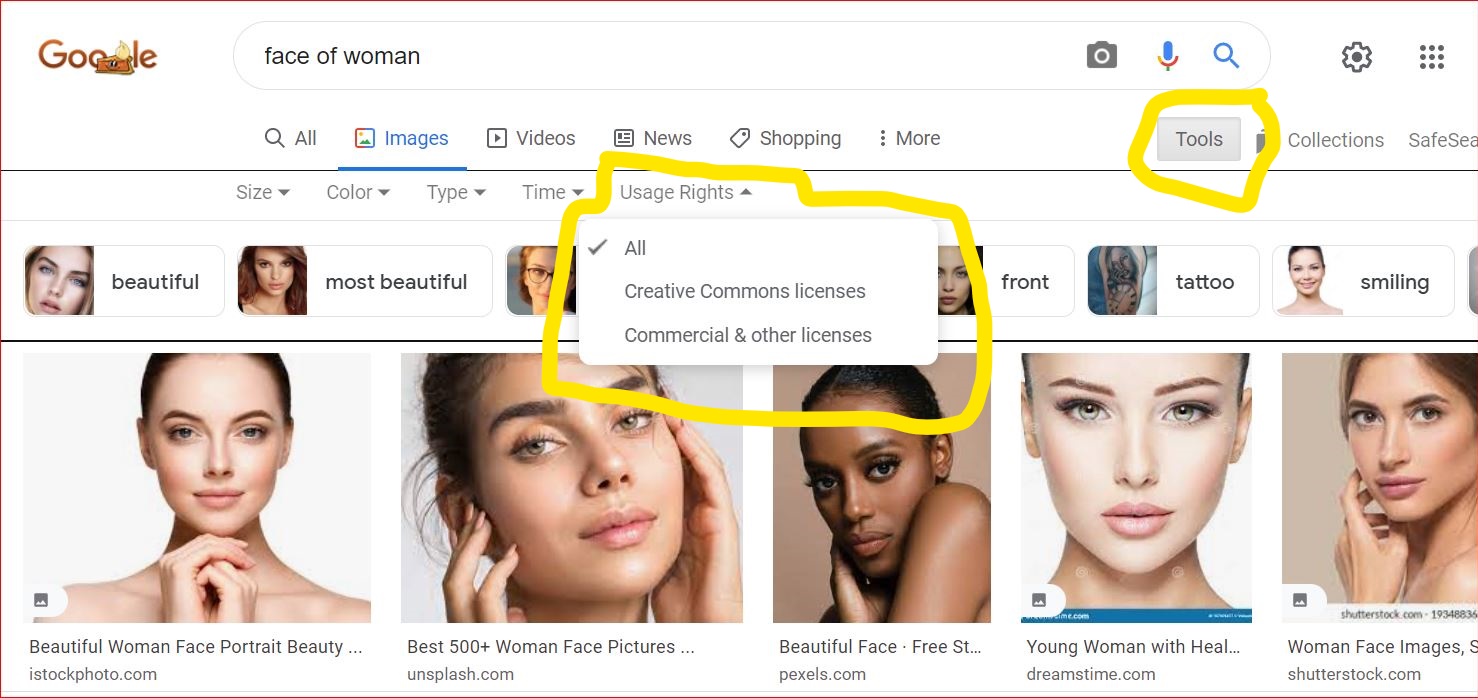The image size is (1478, 698).
Task: Click the image badge icon on dreamstime thumbnail
Action: 1039,600
